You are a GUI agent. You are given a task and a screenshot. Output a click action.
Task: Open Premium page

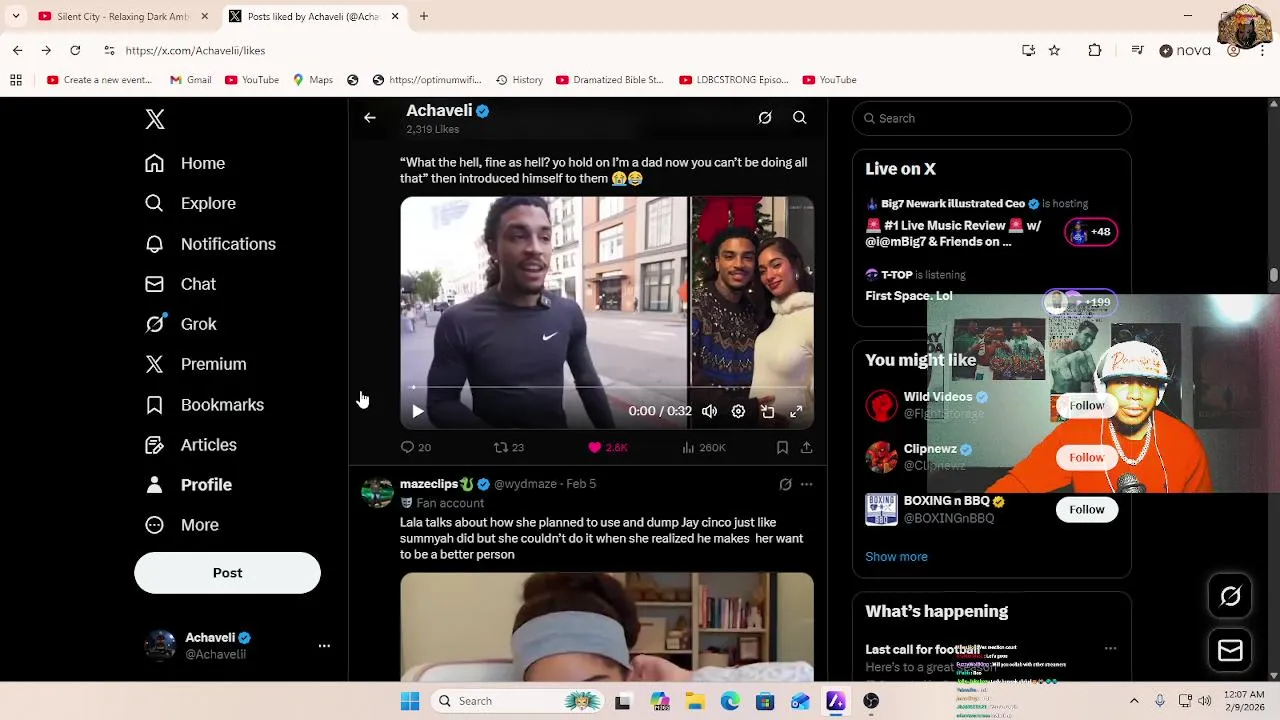click(195, 364)
